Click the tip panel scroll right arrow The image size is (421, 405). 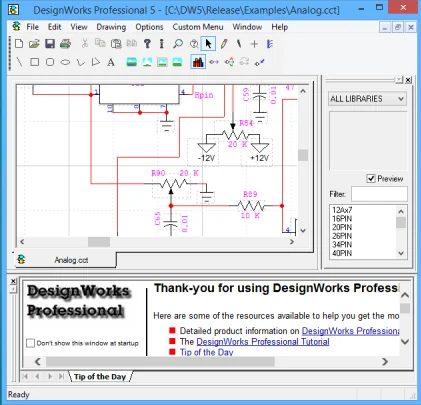385,361
